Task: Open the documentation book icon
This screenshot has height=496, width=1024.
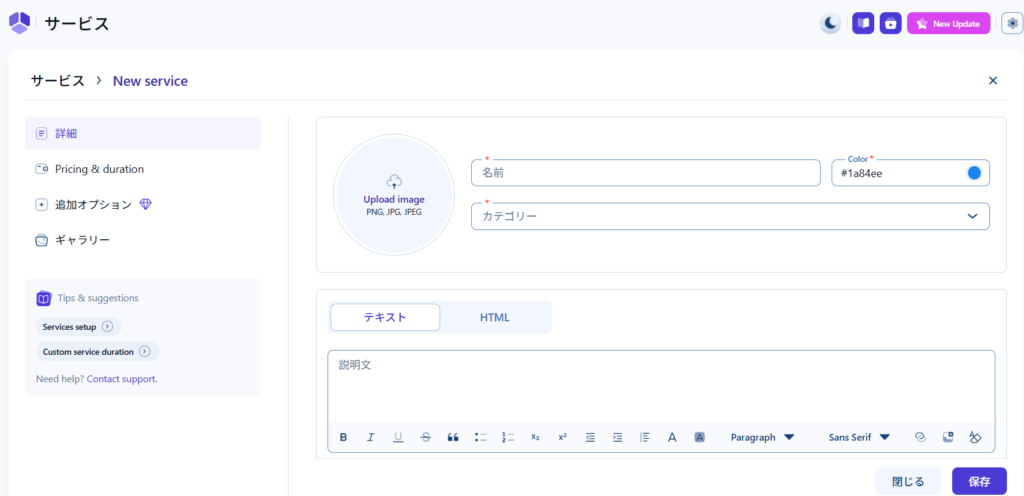Action: coord(862,23)
